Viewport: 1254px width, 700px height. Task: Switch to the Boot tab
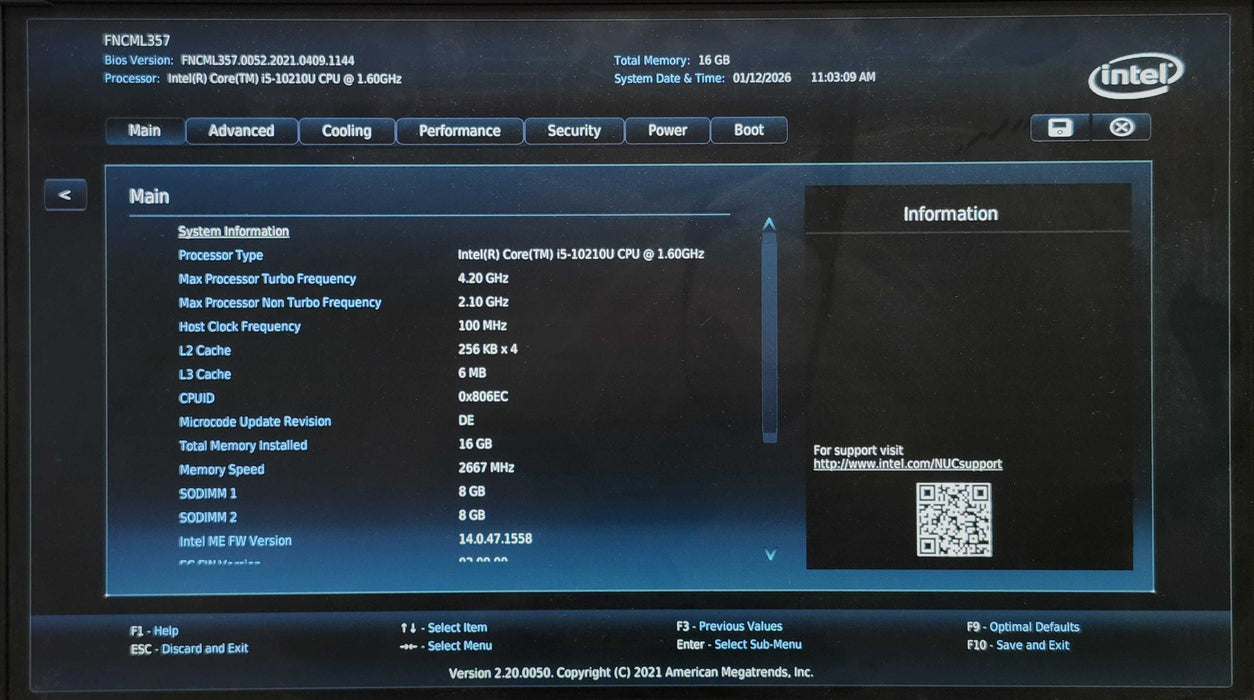click(749, 131)
